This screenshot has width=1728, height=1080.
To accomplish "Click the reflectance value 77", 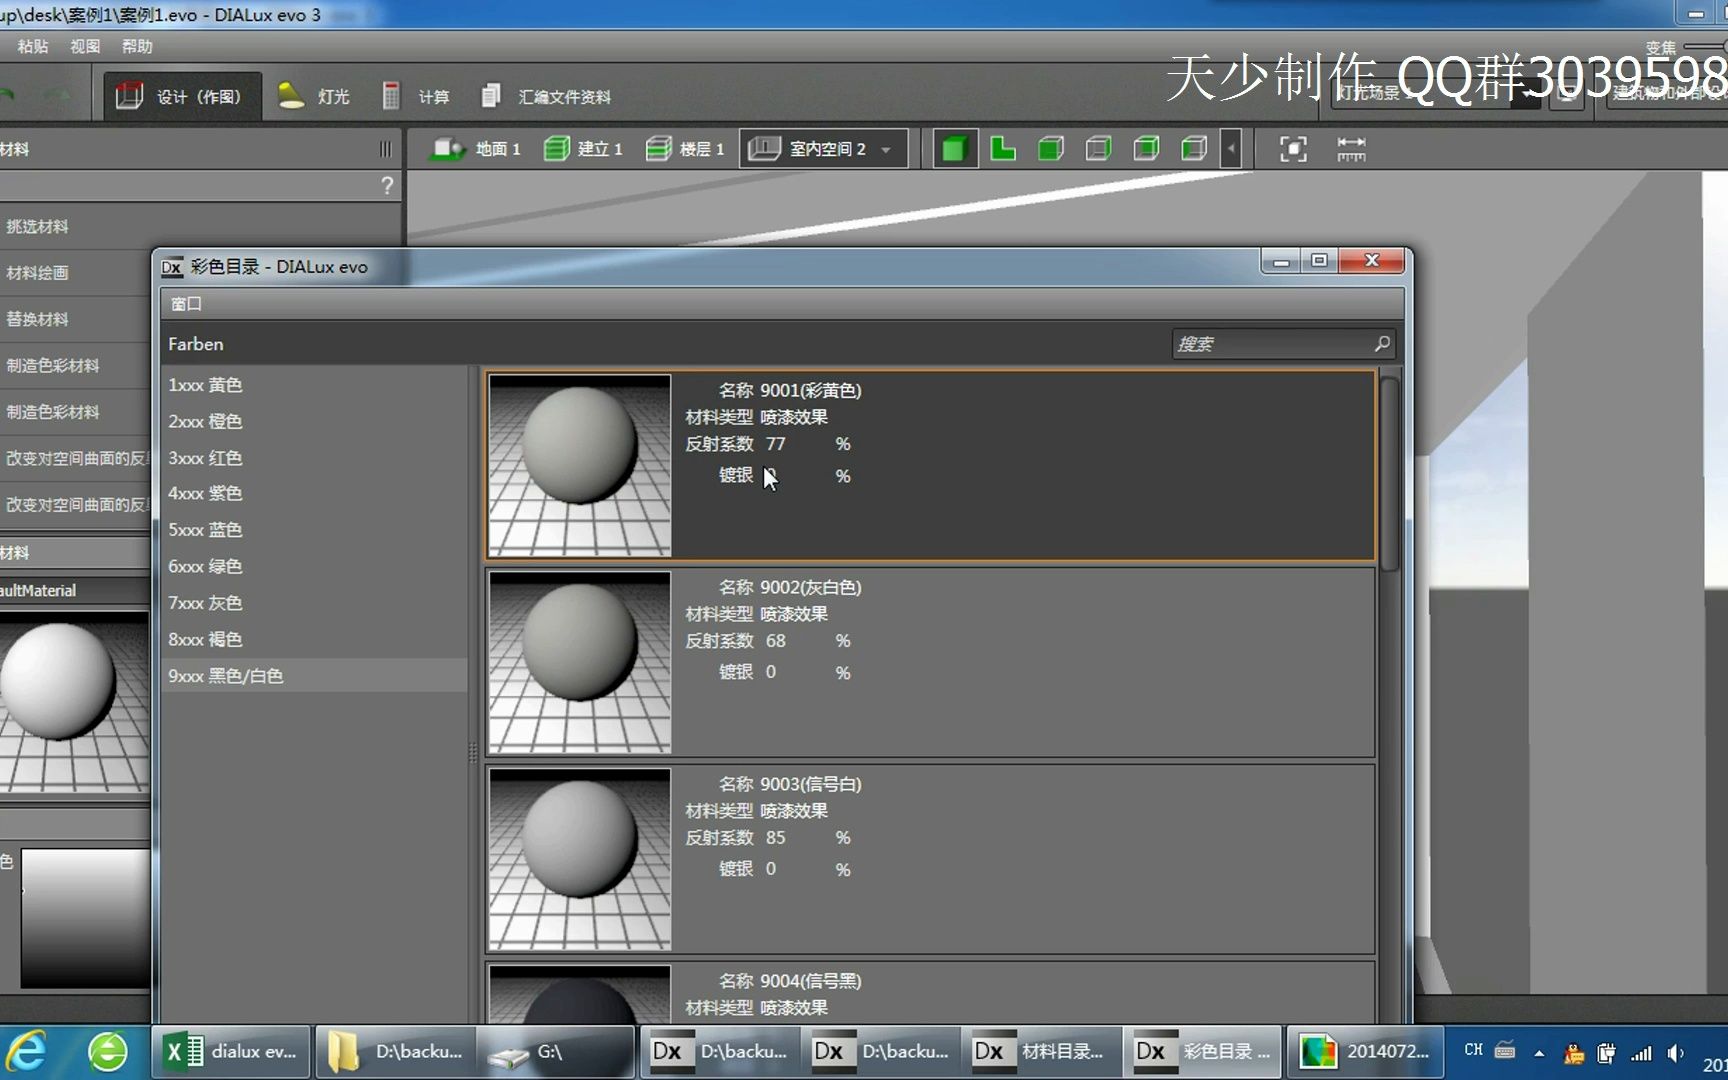I will tap(776, 444).
